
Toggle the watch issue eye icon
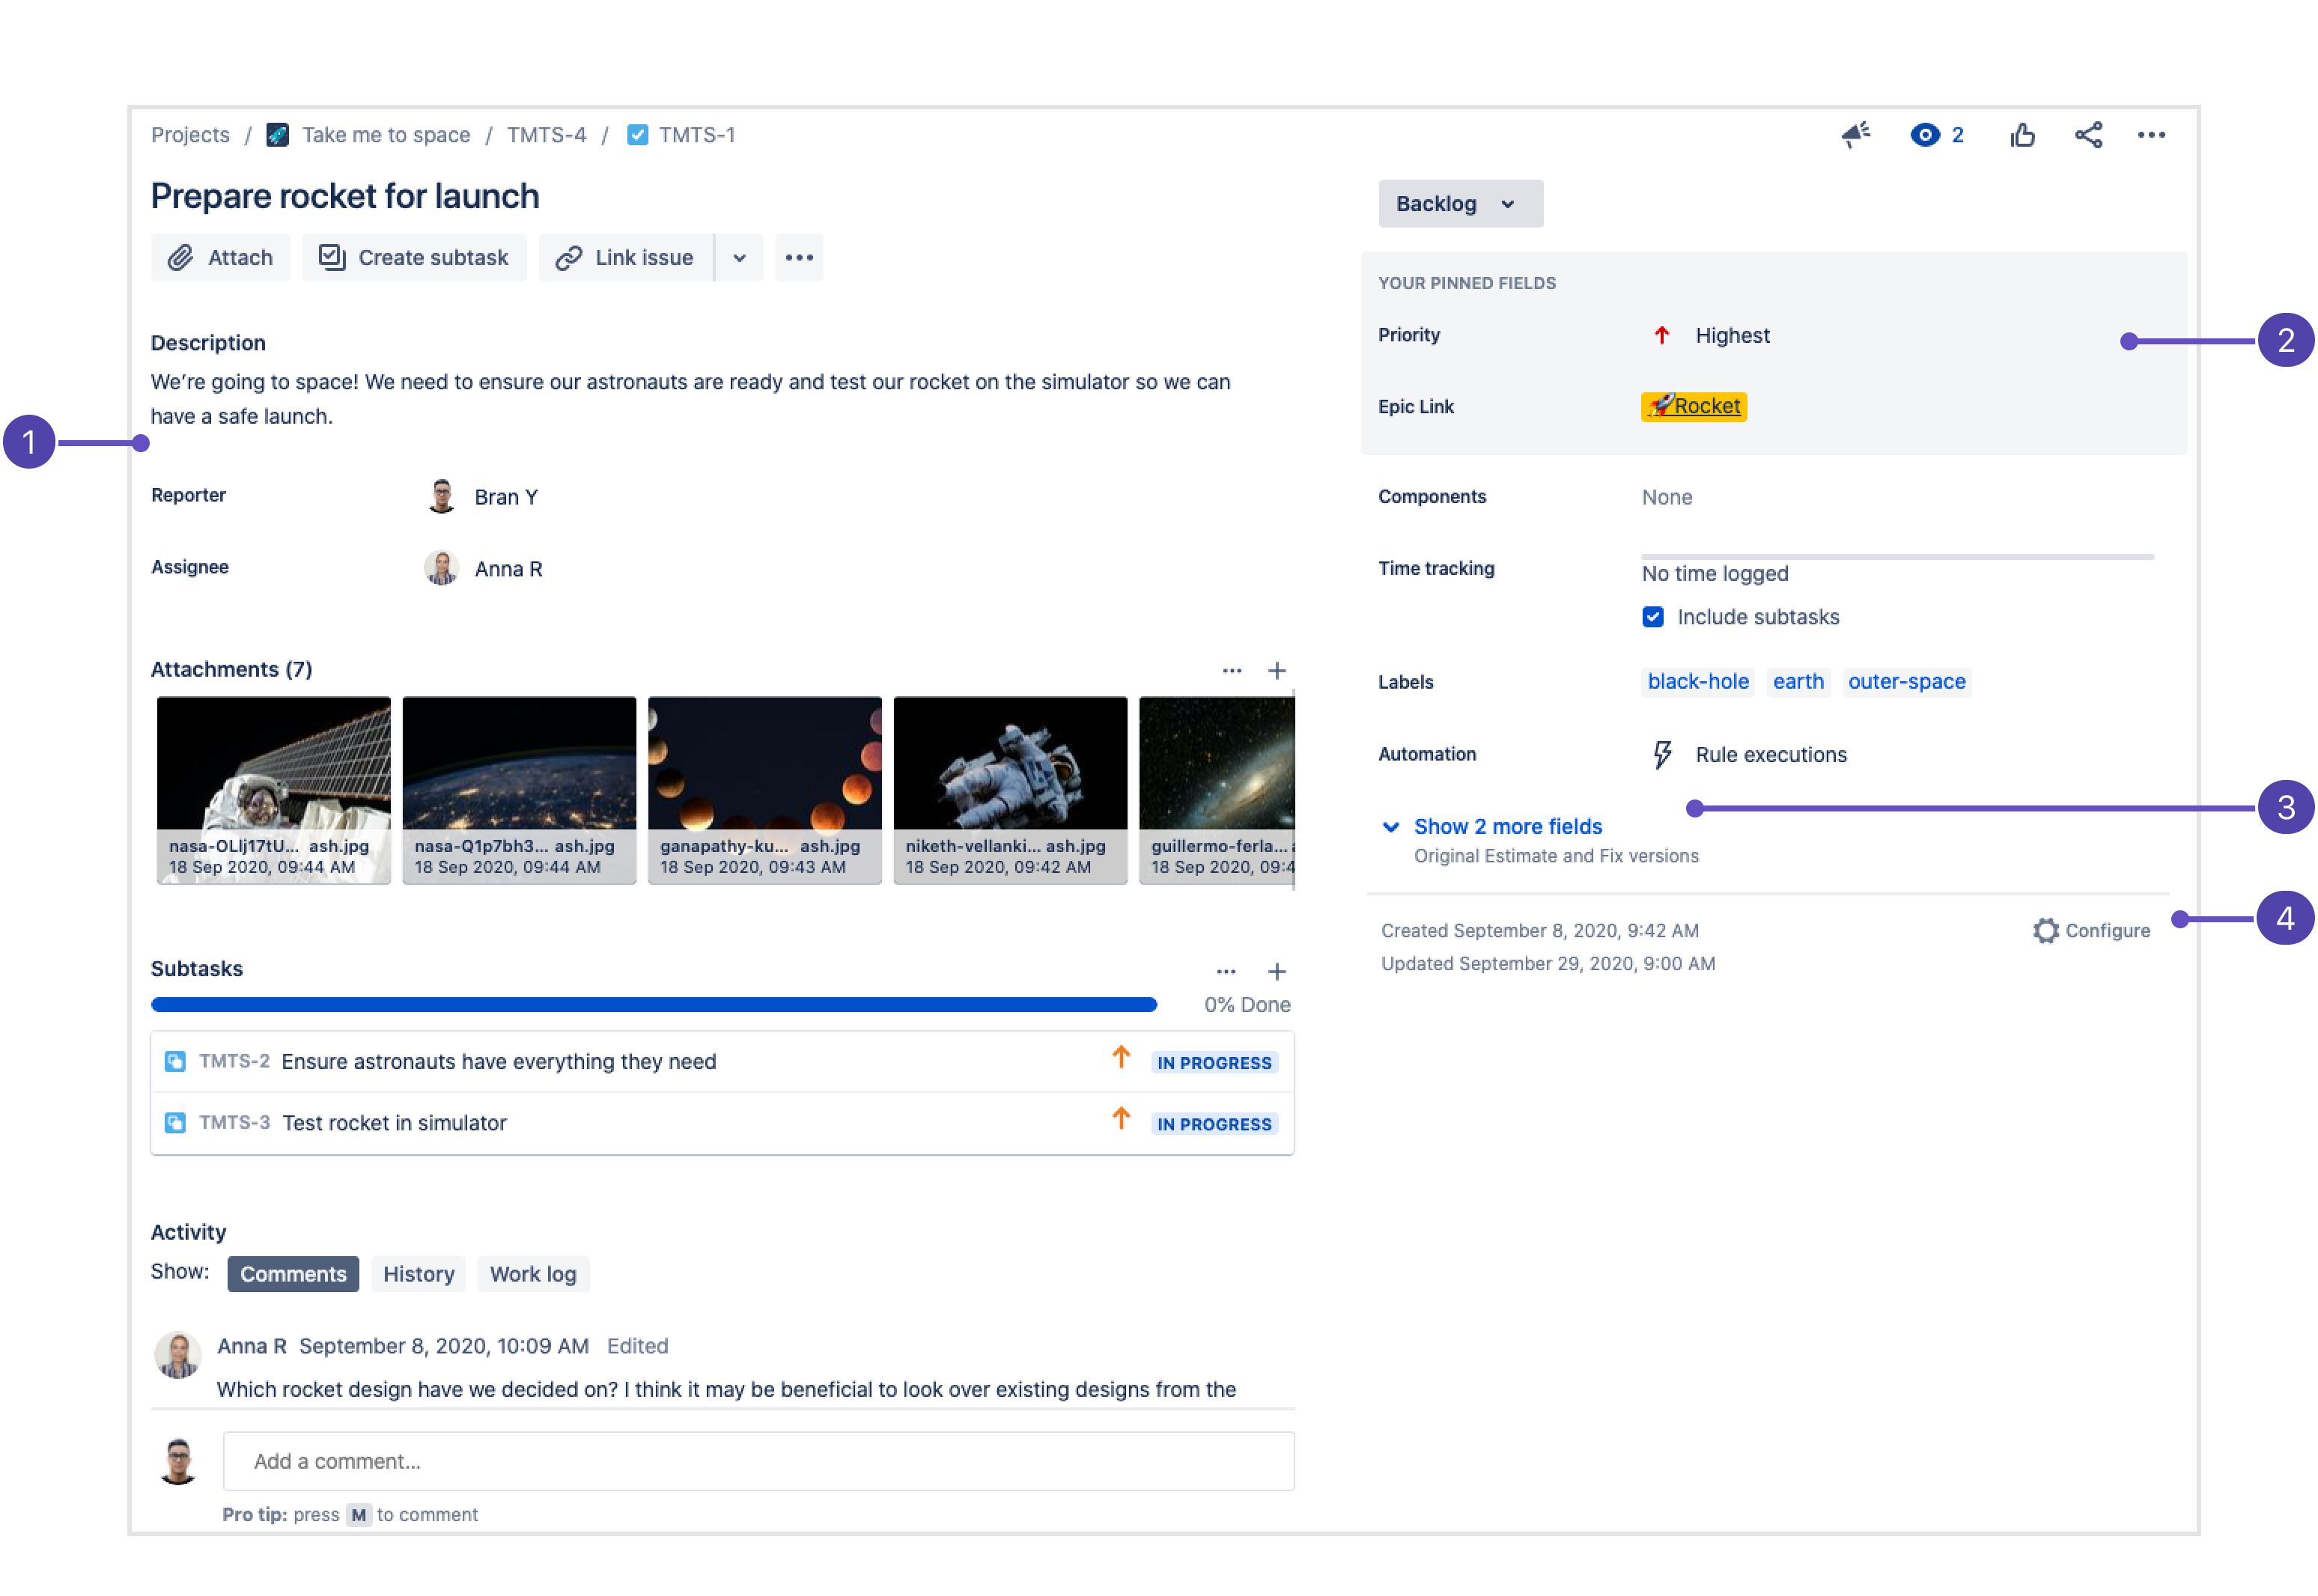[1924, 135]
